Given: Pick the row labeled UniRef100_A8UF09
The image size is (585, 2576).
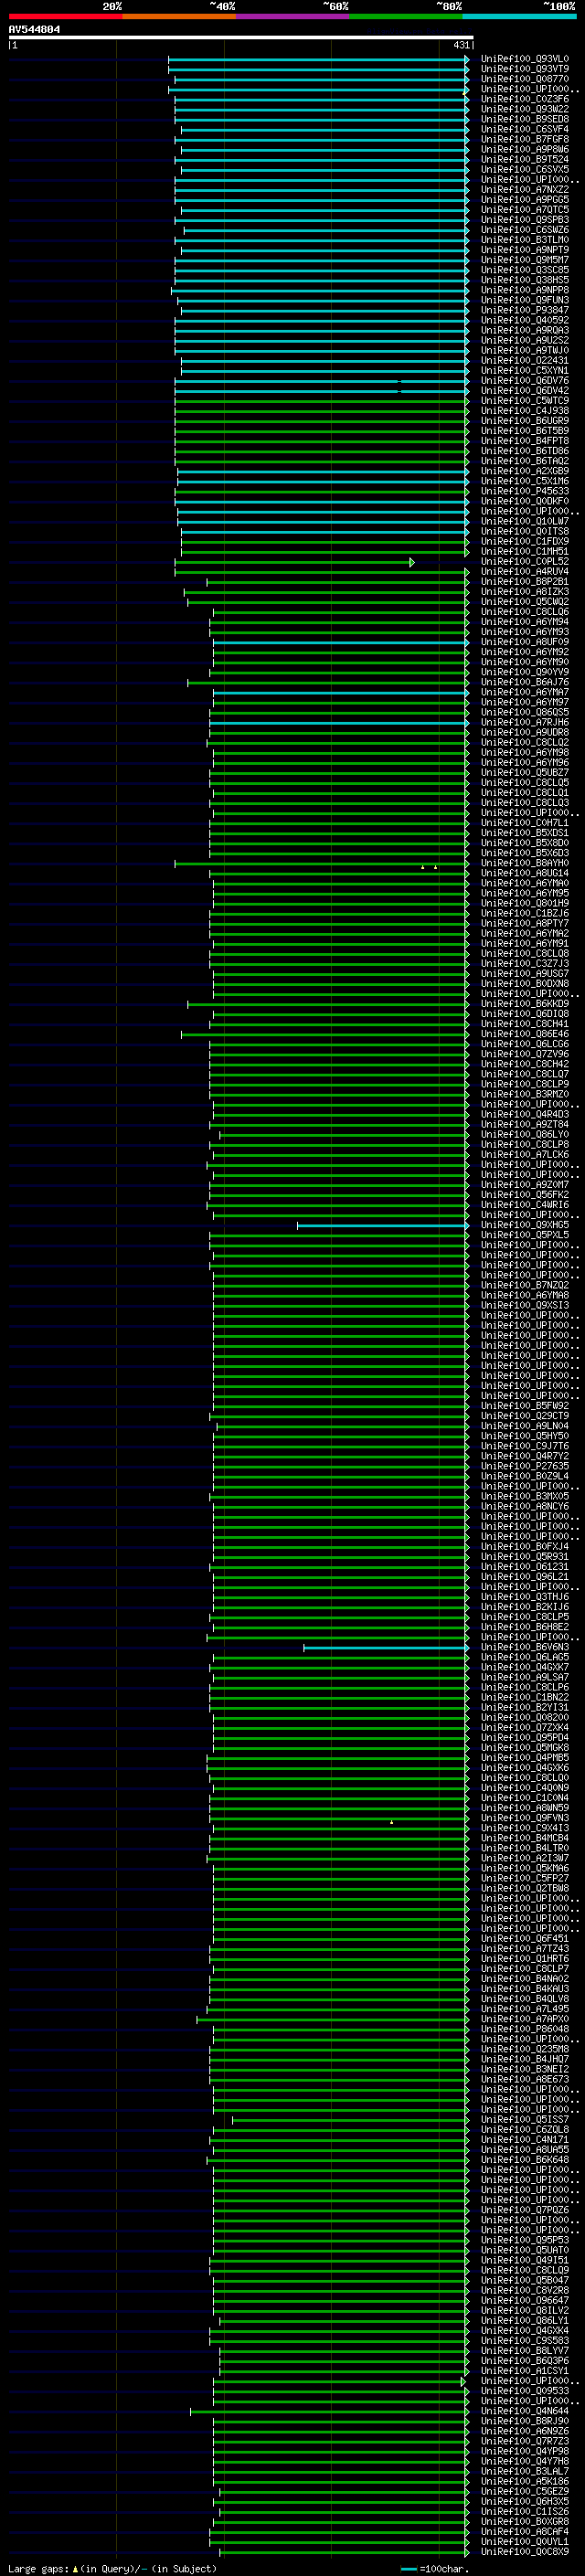Looking at the screenshot, I should coord(524,642).
